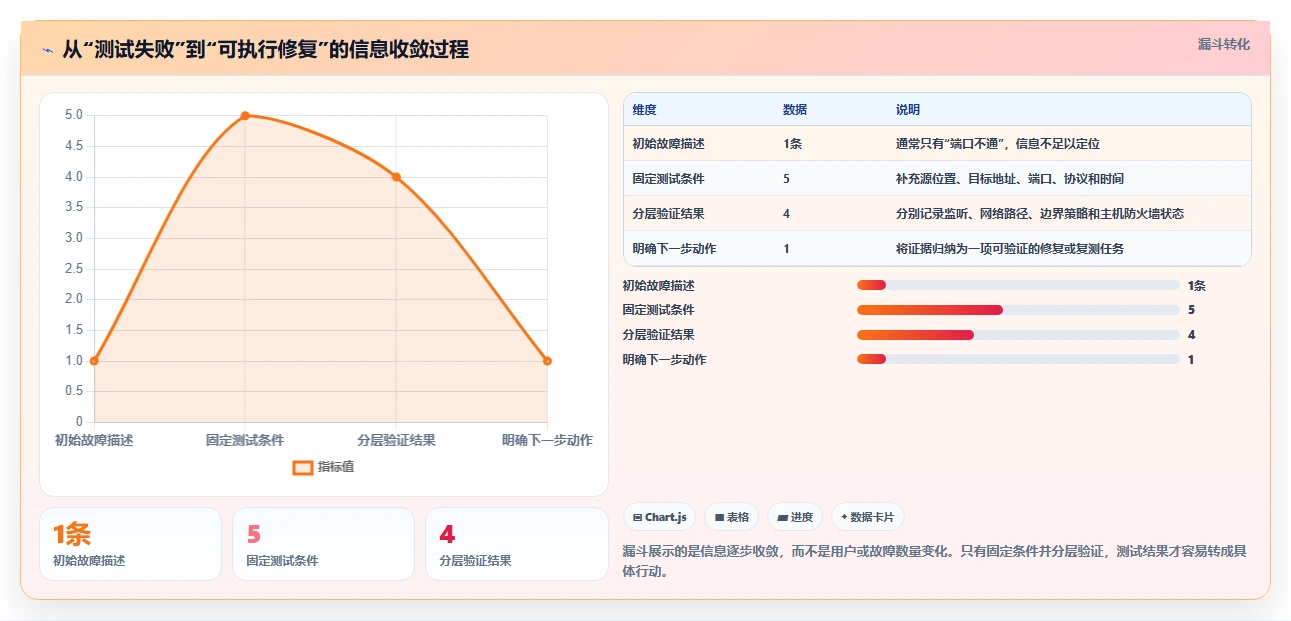
Task: Click the 漏斗转化 badge in the header
Action: point(1224,45)
